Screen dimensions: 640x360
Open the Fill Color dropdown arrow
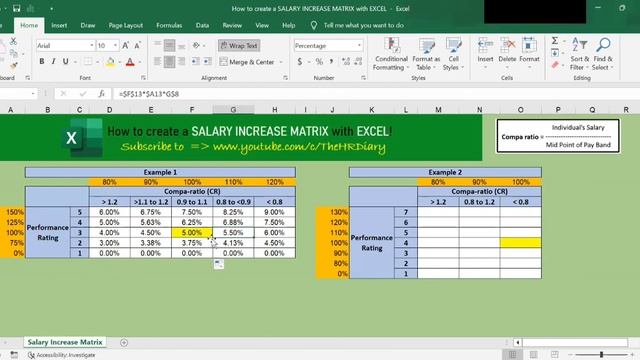(120, 62)
